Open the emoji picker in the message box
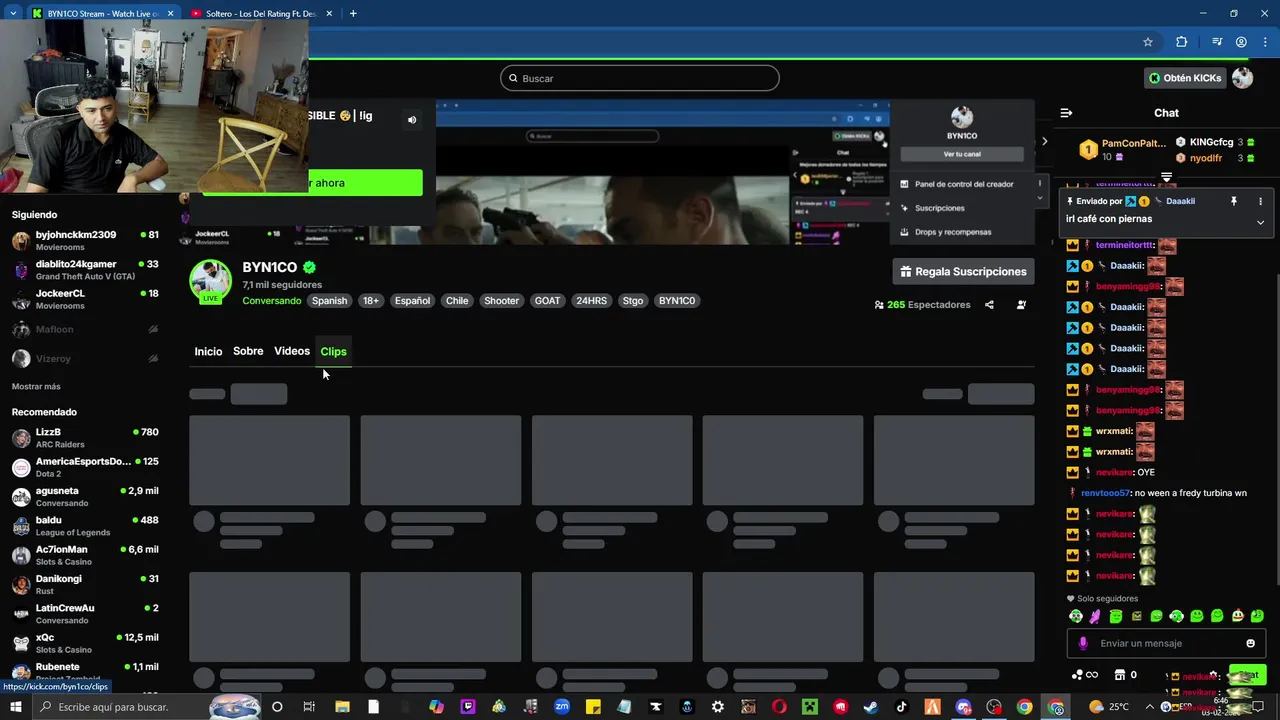 click(1250, 643)
